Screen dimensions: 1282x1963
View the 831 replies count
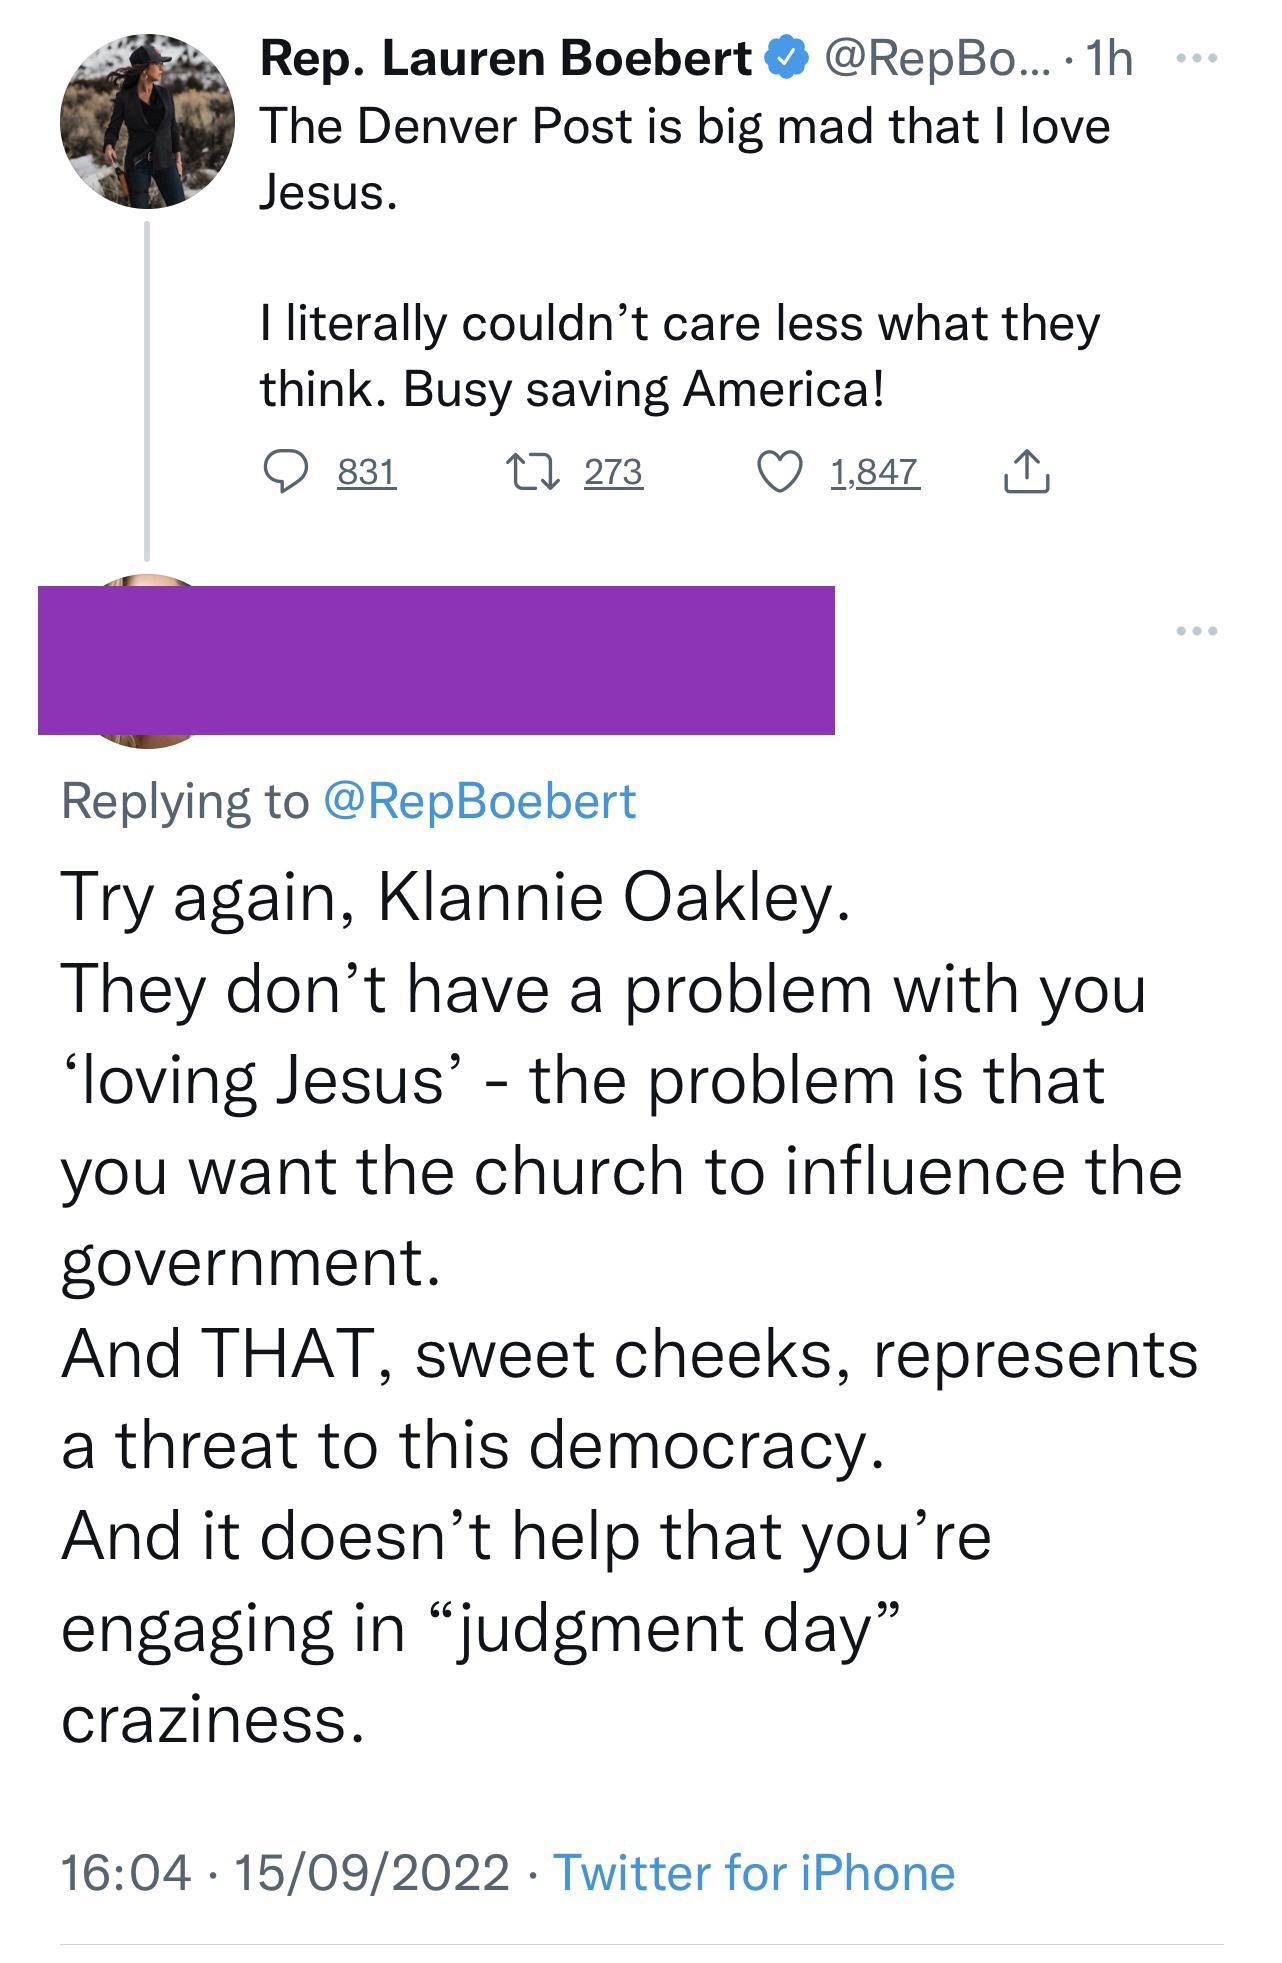[367, 472]
